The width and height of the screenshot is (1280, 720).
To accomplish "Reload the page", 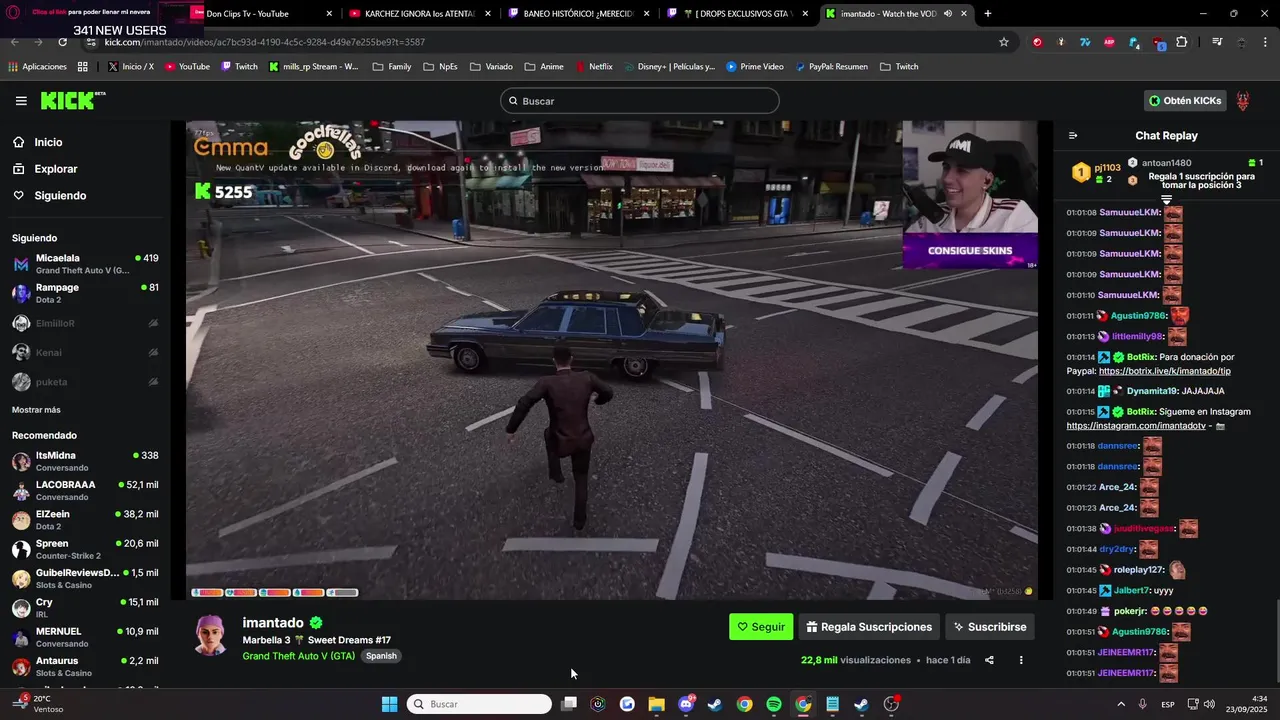I will coord(62,42).
